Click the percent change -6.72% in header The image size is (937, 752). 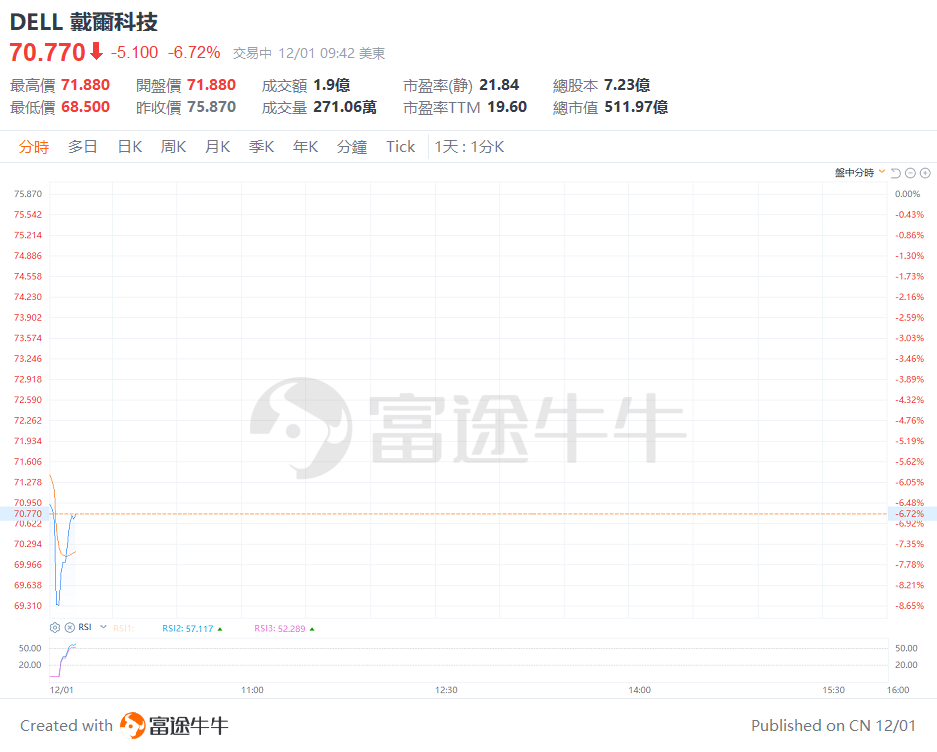(x=194, y=53)
